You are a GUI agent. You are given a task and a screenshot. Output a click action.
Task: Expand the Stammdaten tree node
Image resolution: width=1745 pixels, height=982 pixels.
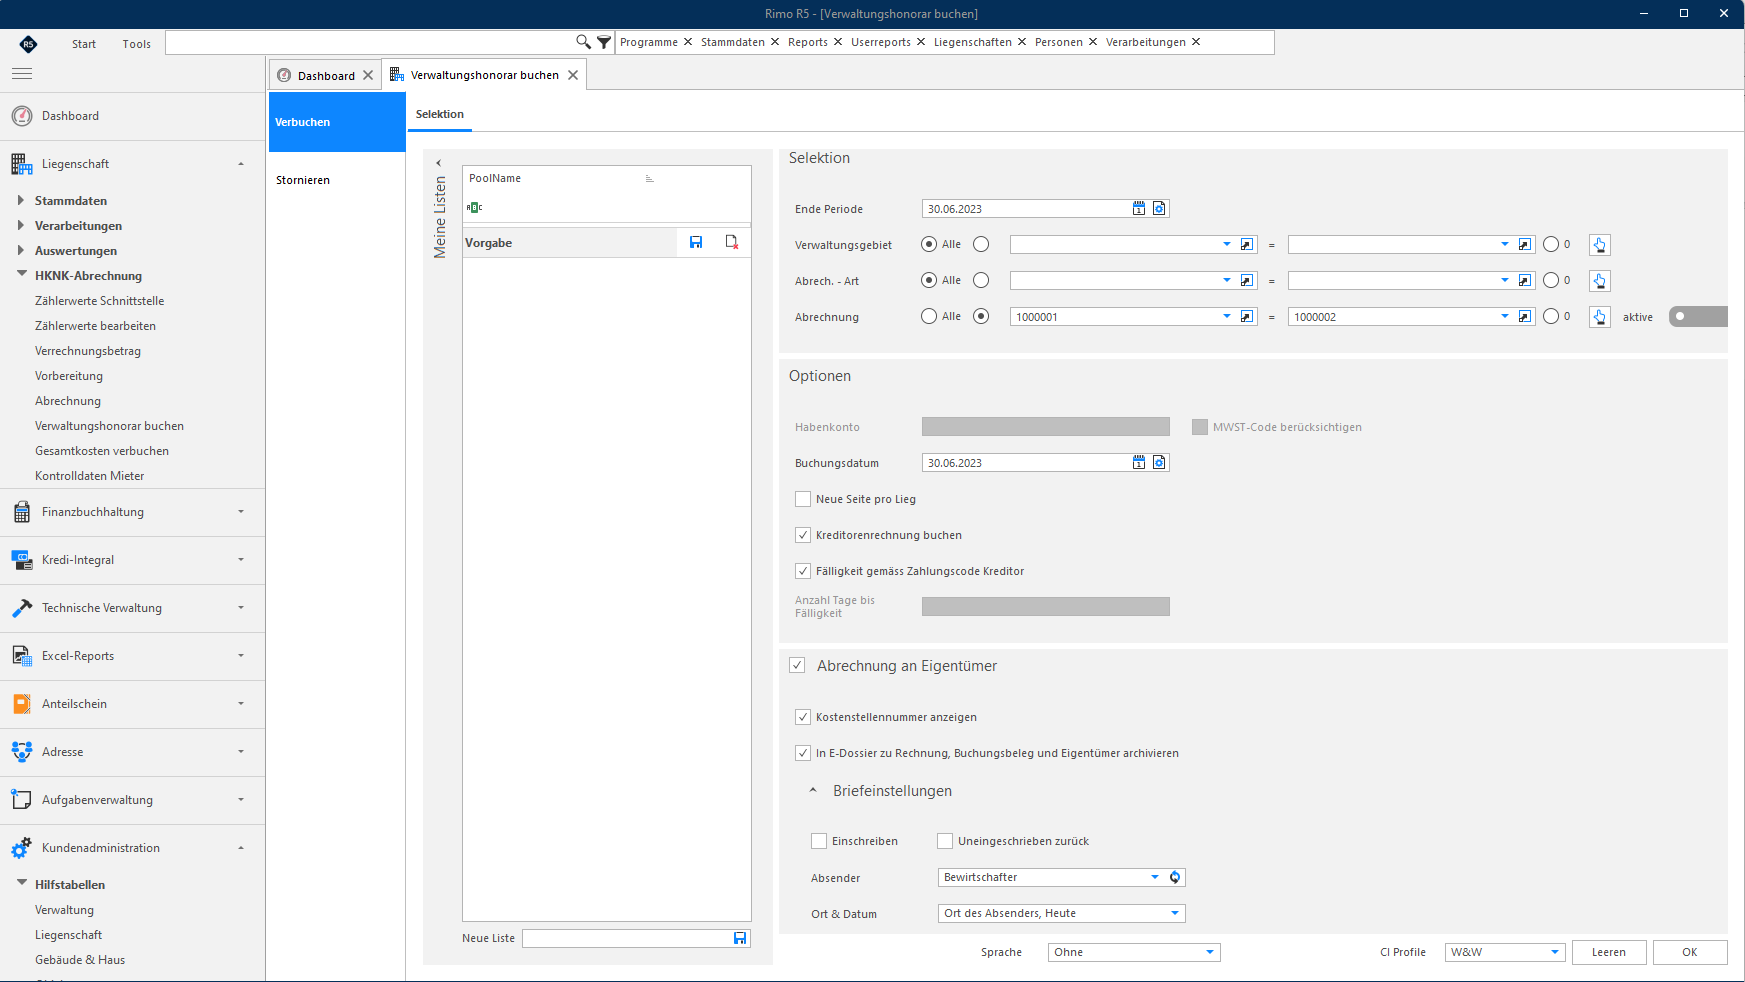pos(21,200)
